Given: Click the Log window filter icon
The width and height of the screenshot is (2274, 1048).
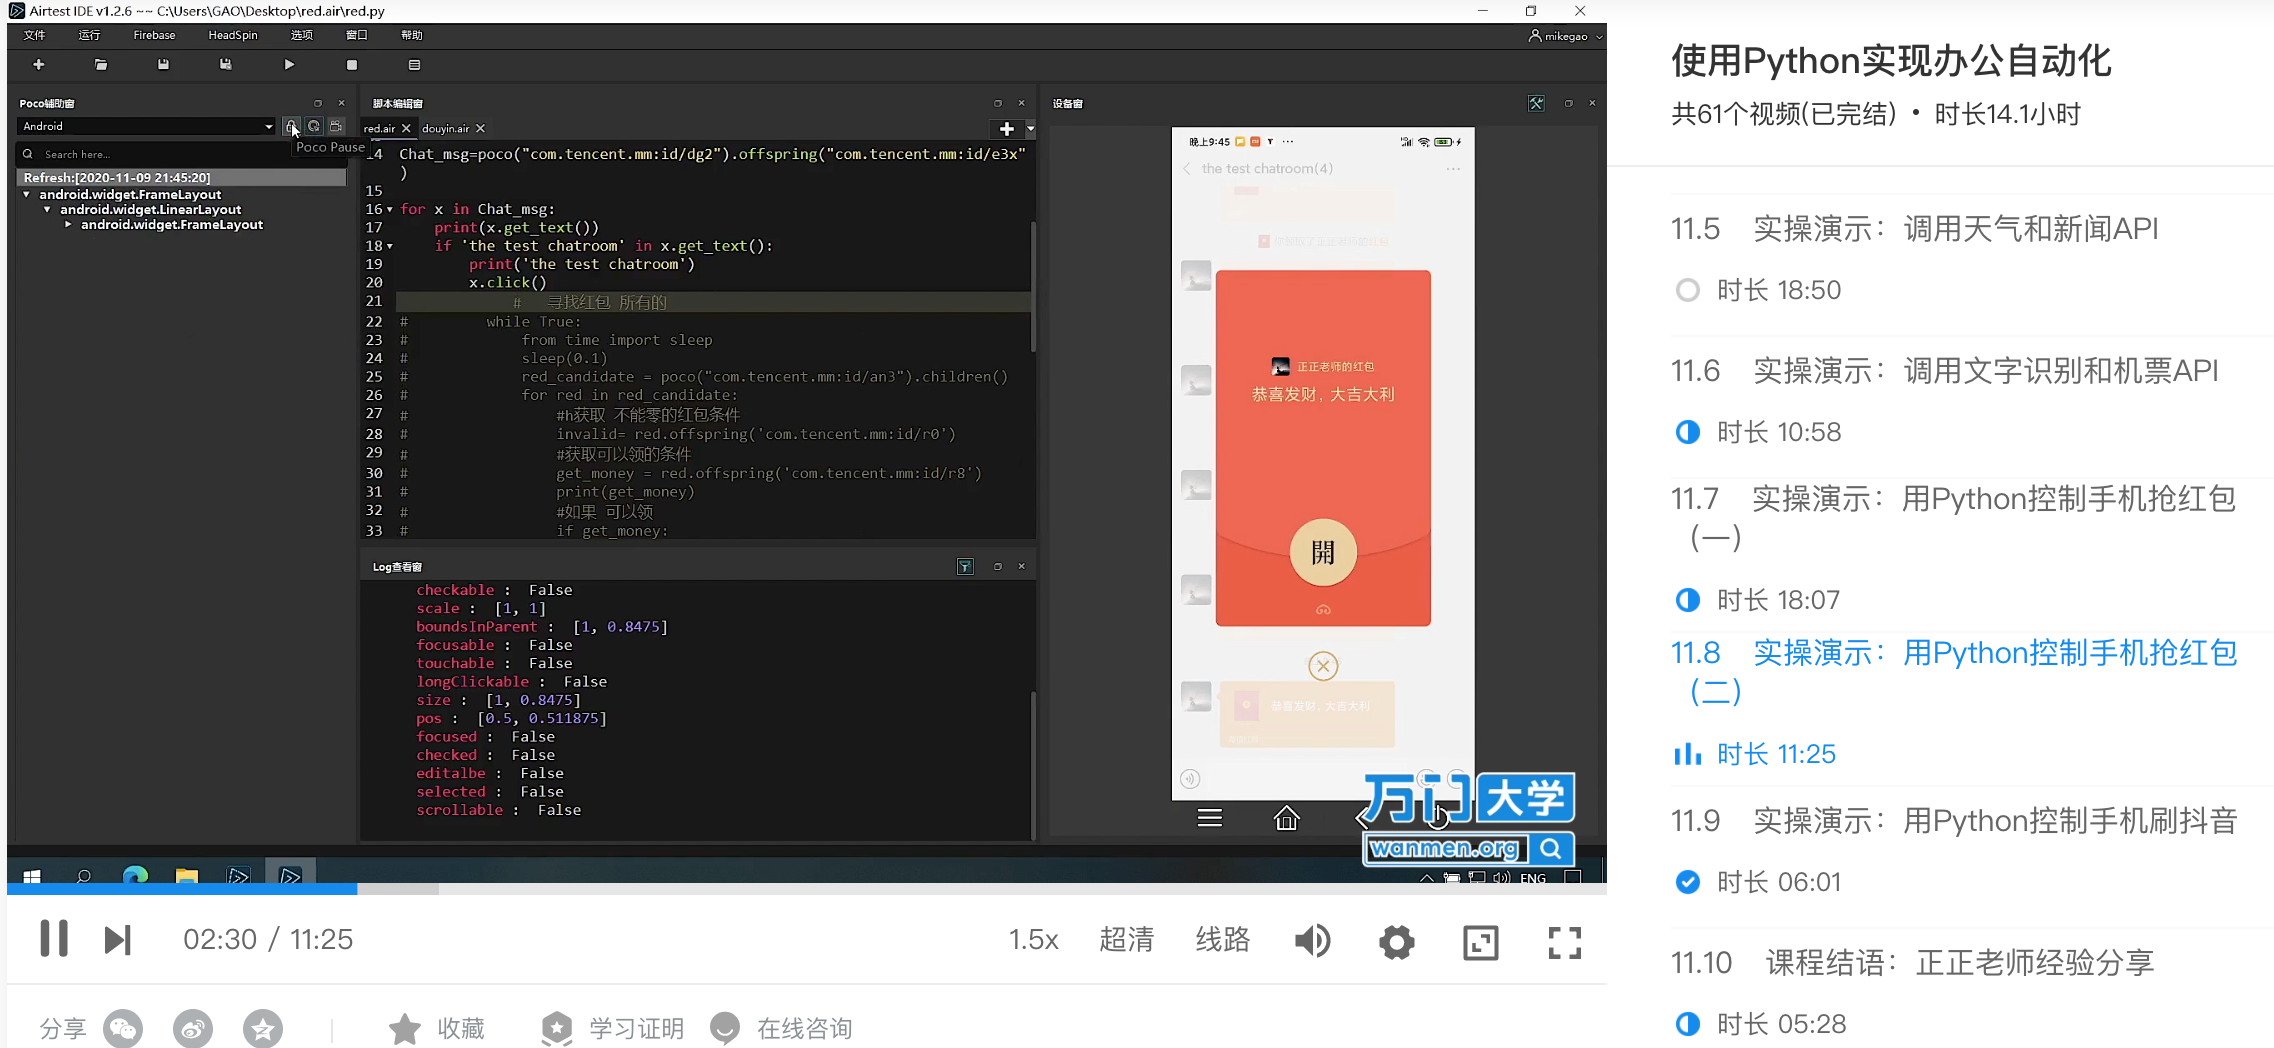Looking at the screenshot, I should 965,567.
